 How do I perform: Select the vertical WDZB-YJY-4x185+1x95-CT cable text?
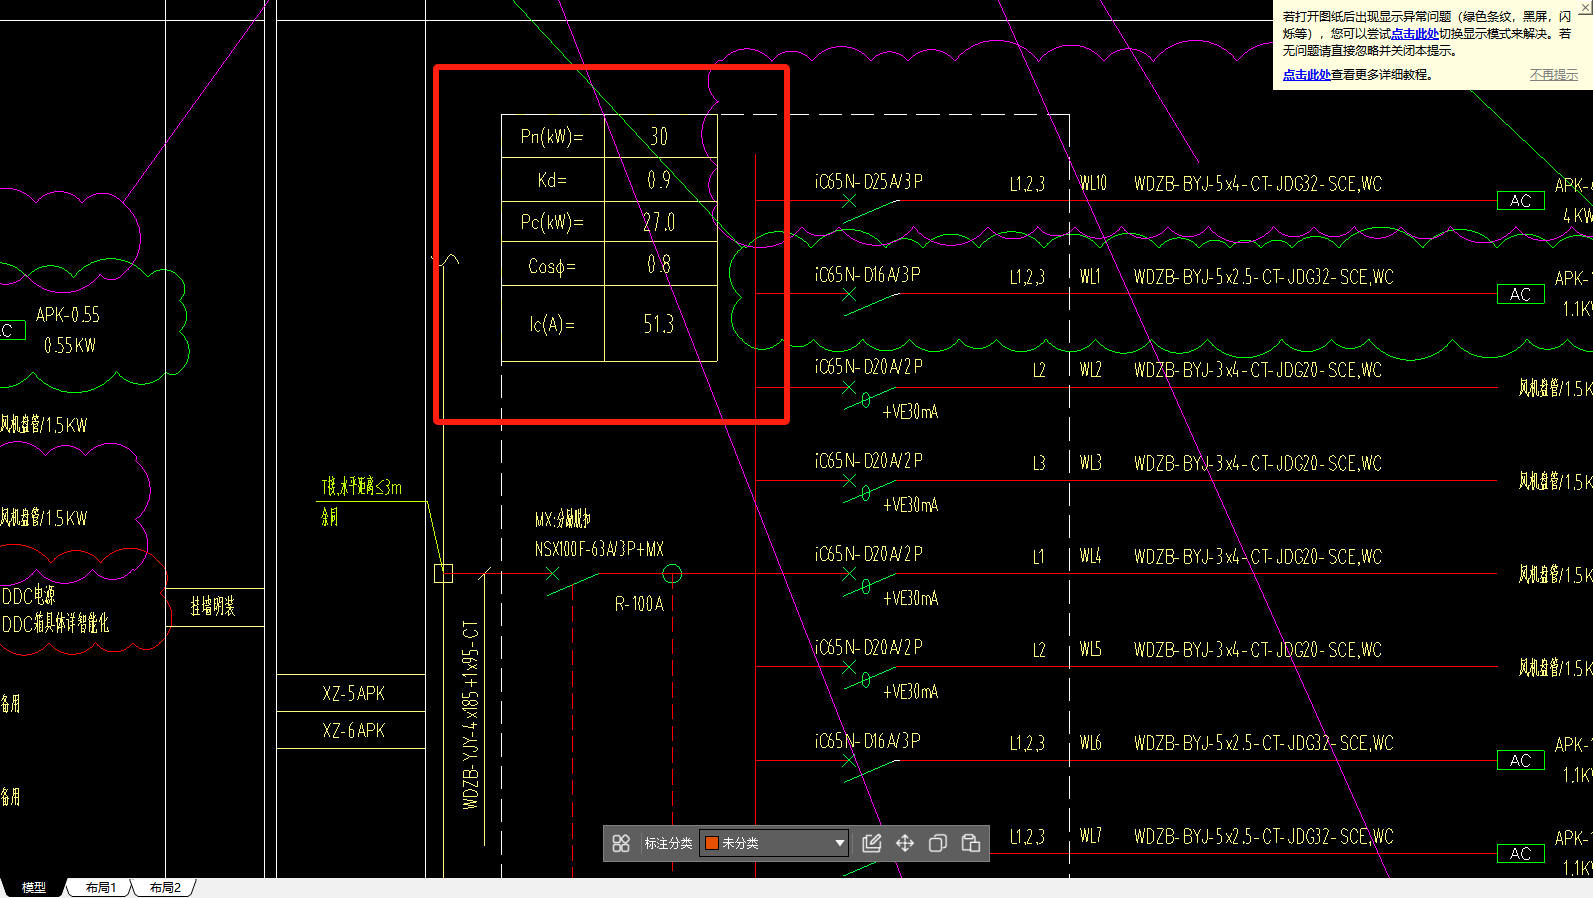tap(470, 714)
